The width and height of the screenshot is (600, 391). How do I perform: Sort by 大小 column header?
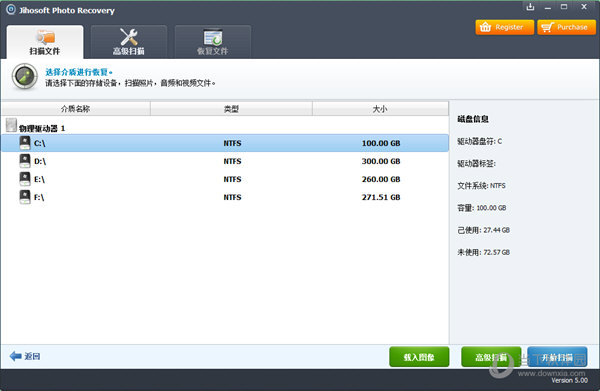pos(380,109)
